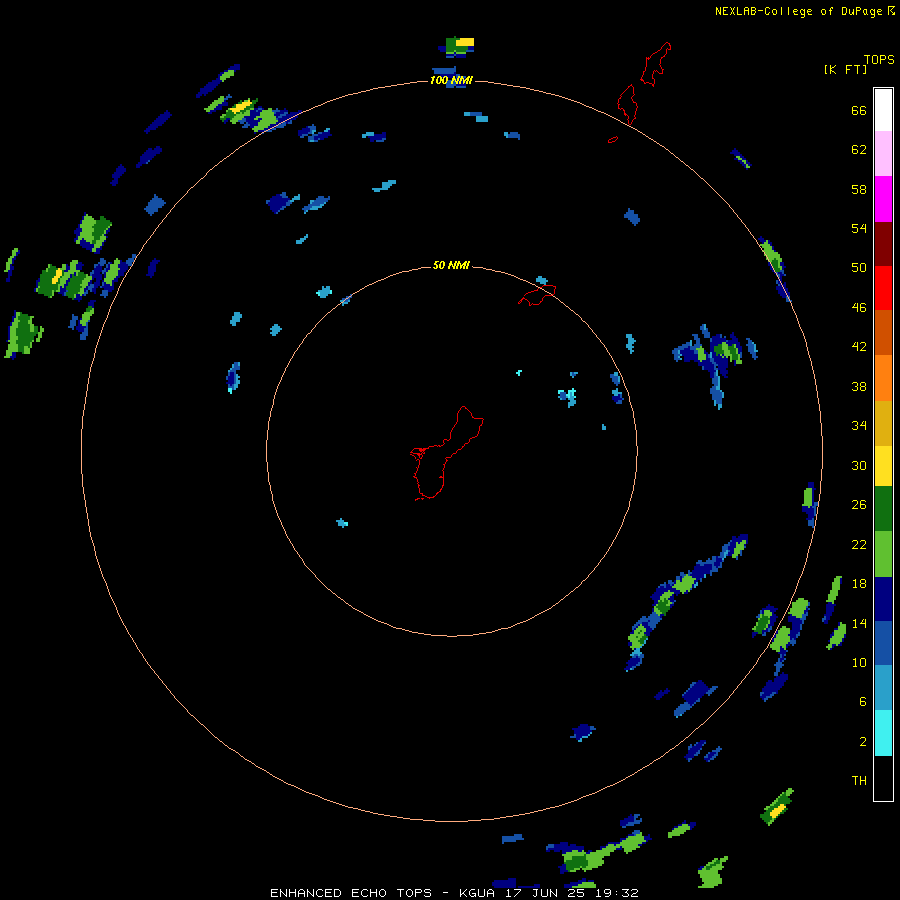Click the 'ENHANCED ECHO TOPS' product title
The width and height of the screenshot is (900, 900).
tap(351, 893)
